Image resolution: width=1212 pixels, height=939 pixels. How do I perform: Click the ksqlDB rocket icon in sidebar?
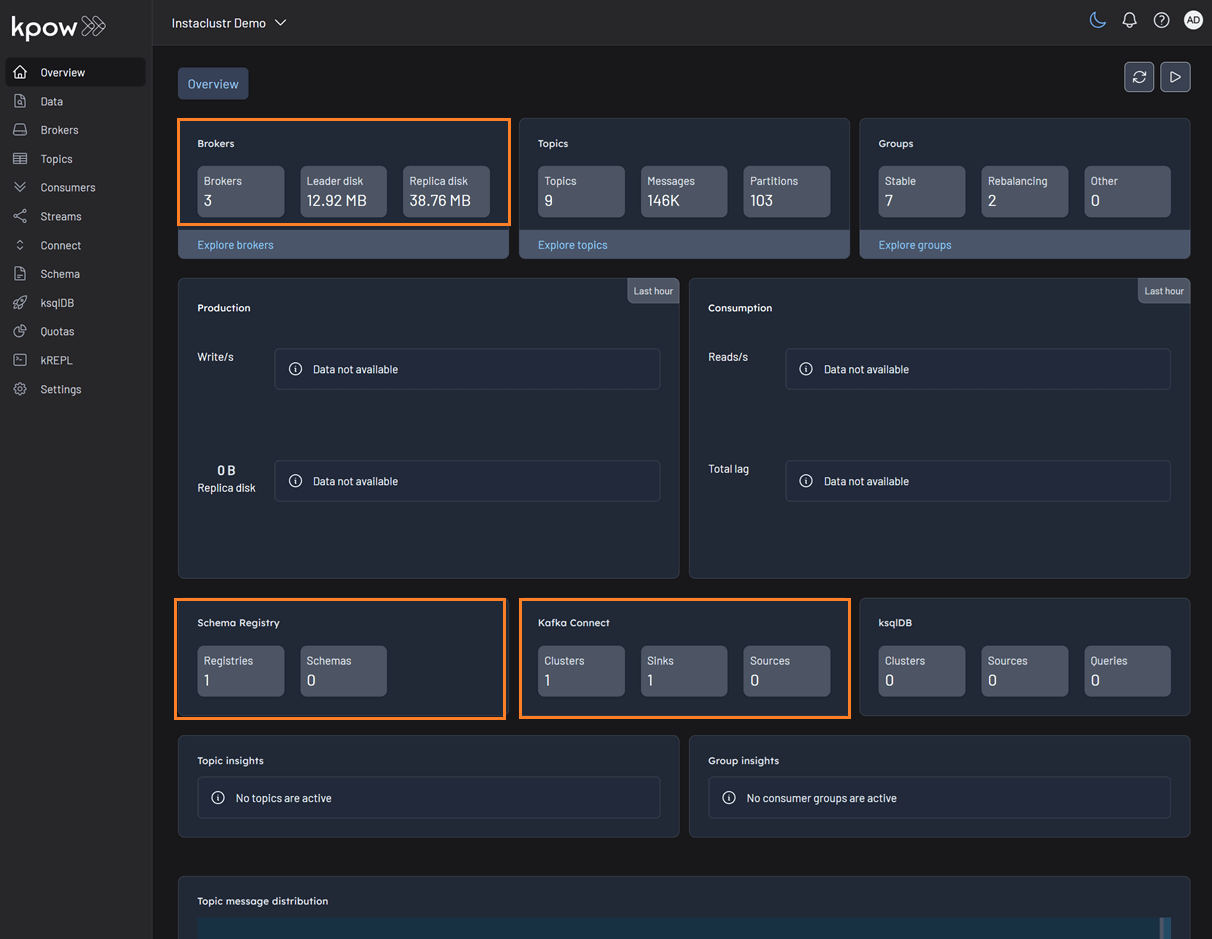[20, 303]
